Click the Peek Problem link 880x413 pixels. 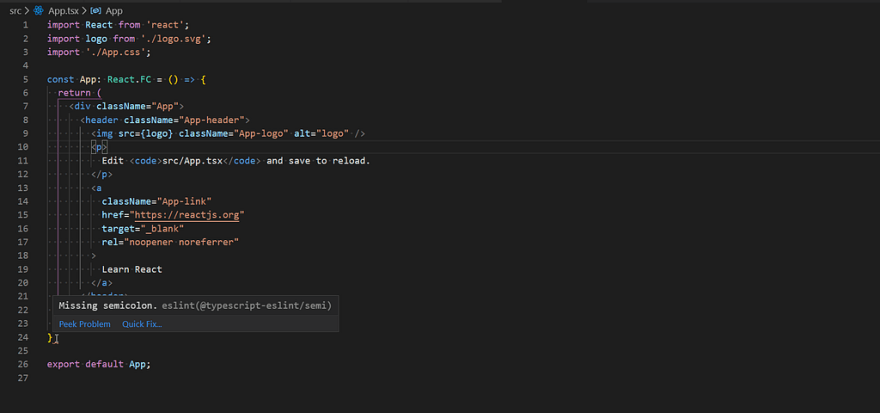[x=85, y=324]
